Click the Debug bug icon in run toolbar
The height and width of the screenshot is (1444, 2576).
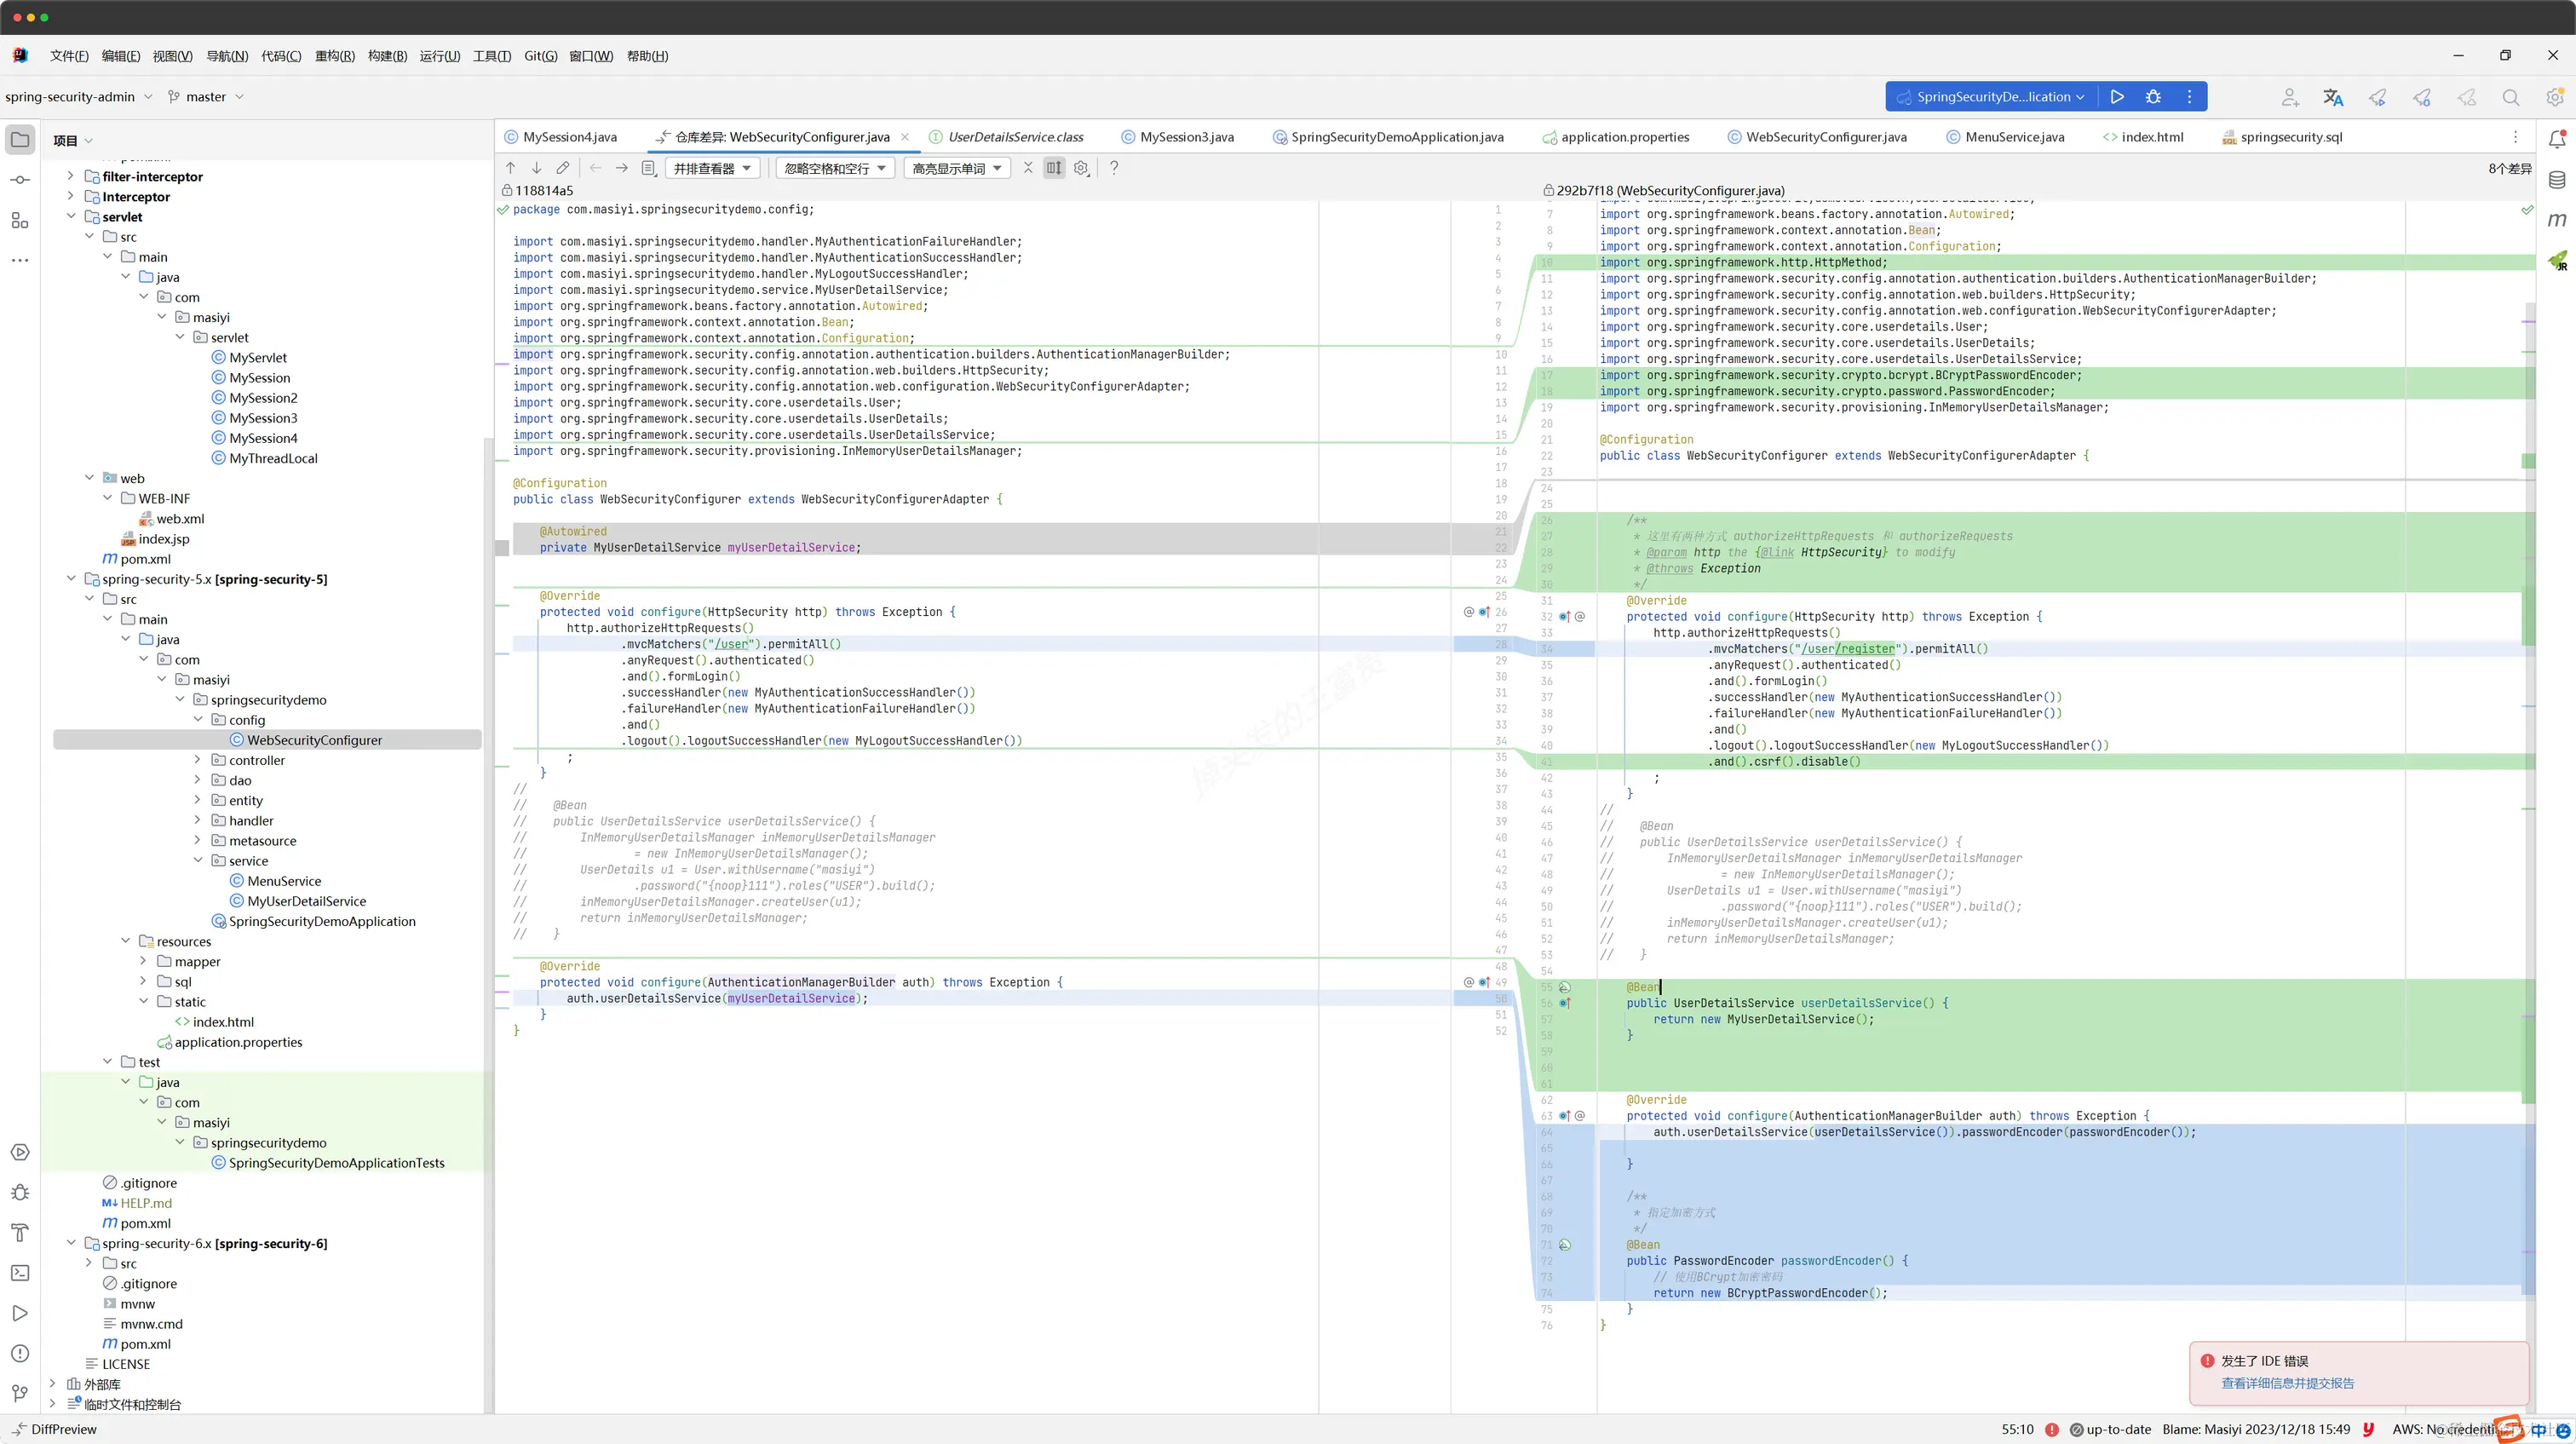[2153, 97]
